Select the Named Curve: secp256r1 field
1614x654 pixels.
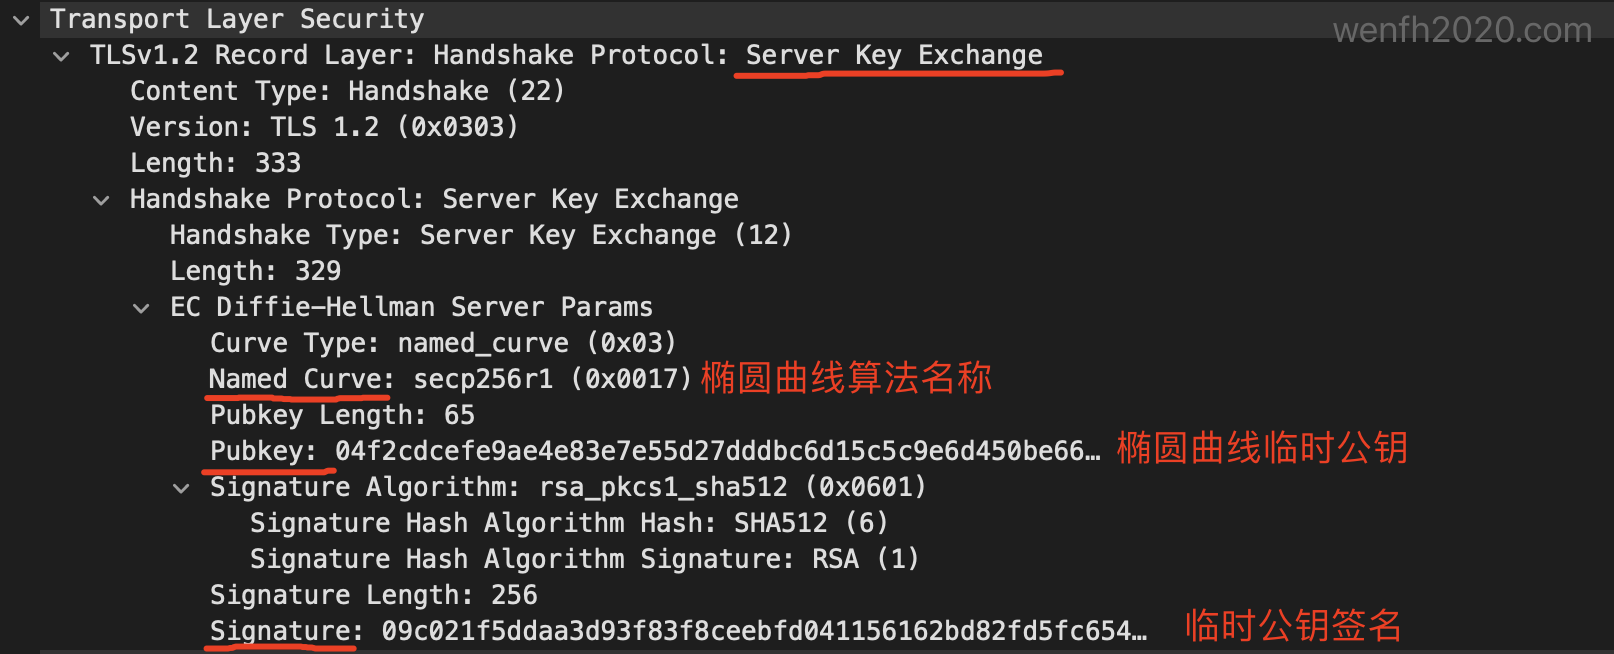[x=450, y=379]
